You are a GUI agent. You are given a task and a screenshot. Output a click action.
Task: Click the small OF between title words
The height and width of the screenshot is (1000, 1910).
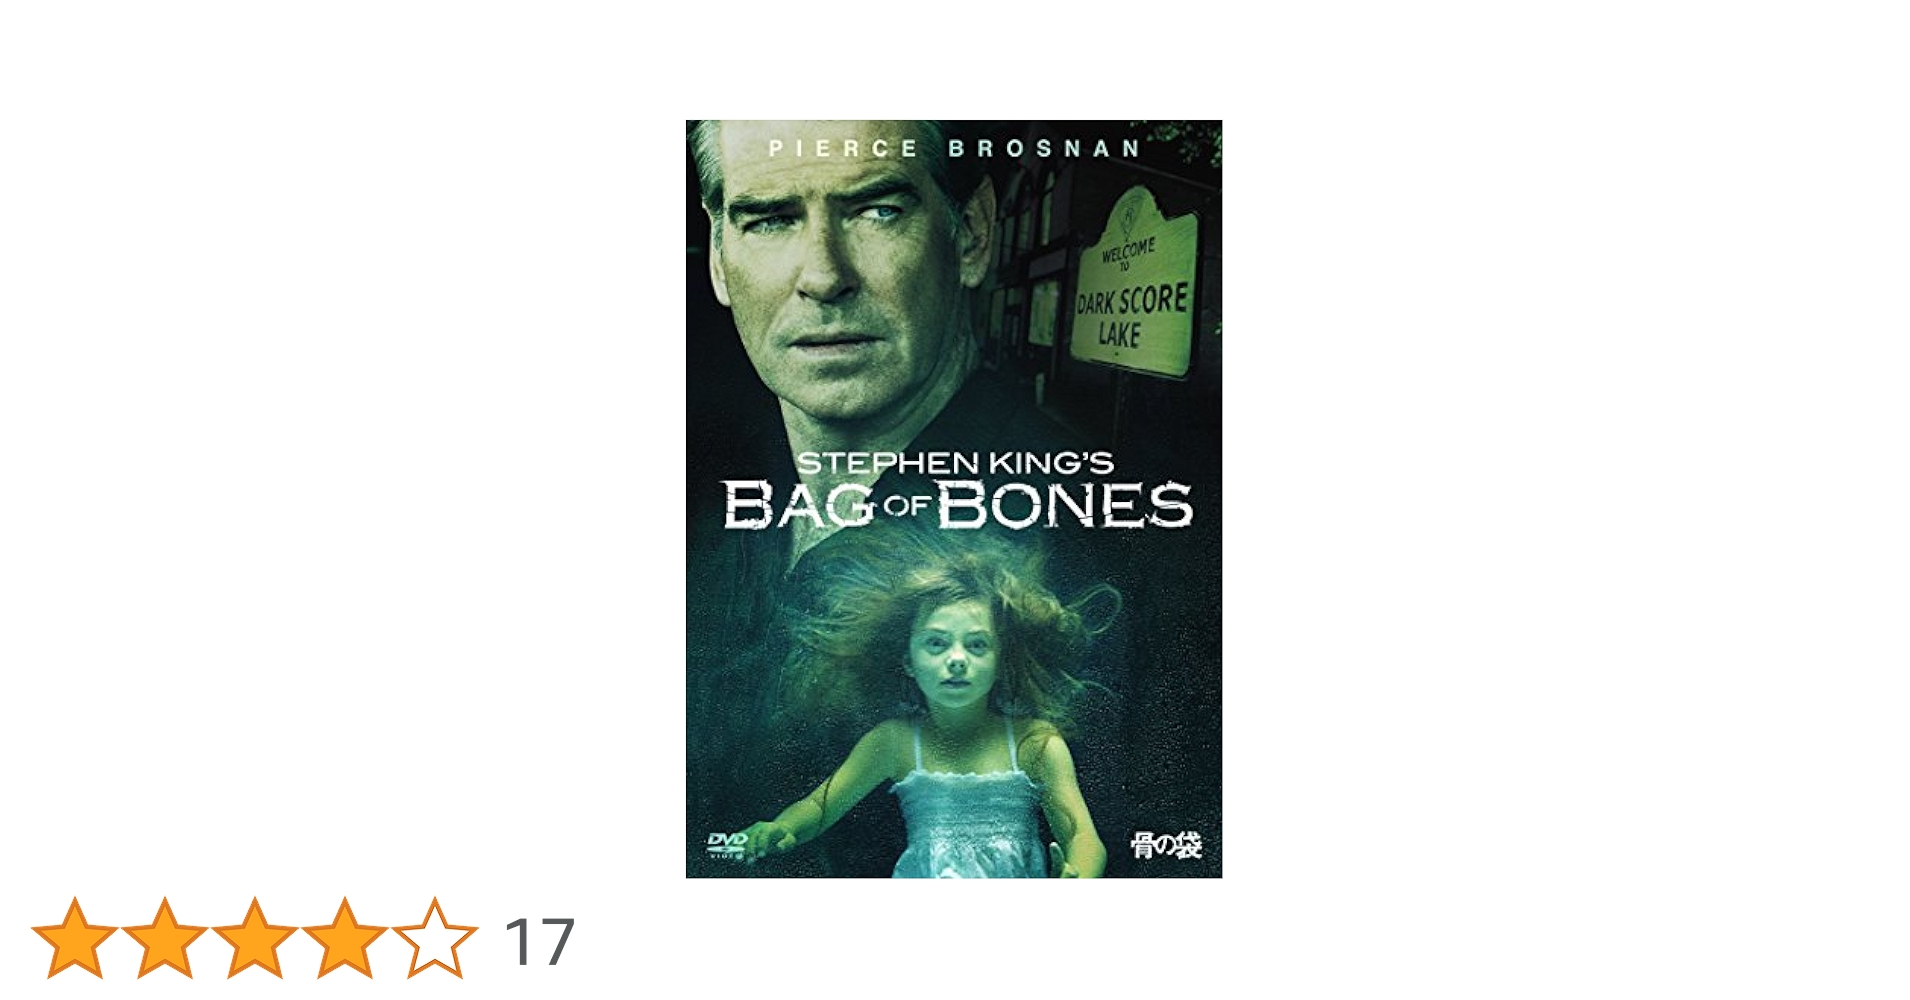click(907, 507)
